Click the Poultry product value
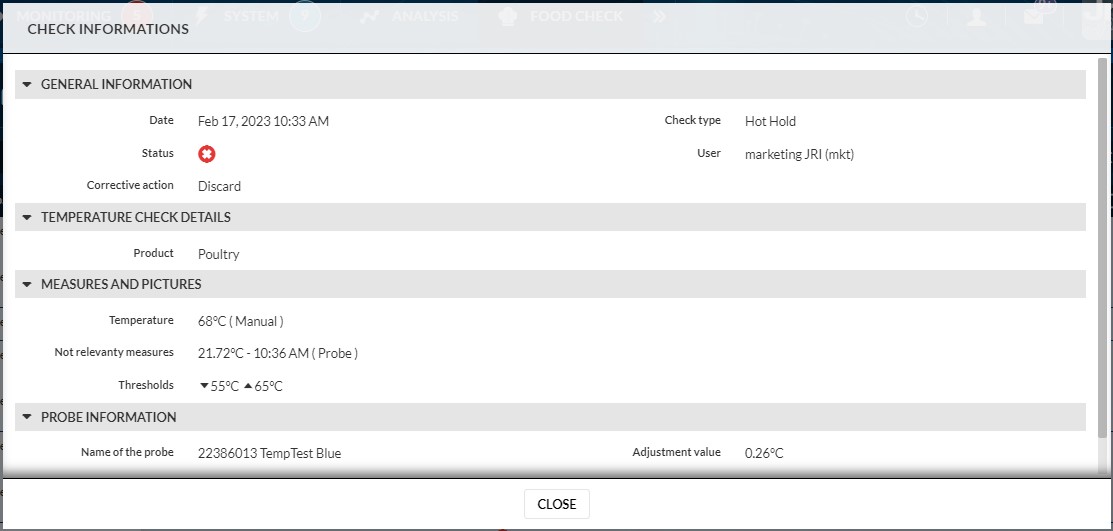1113x531 pixels. pyautogui.click(x=219, y=254)
